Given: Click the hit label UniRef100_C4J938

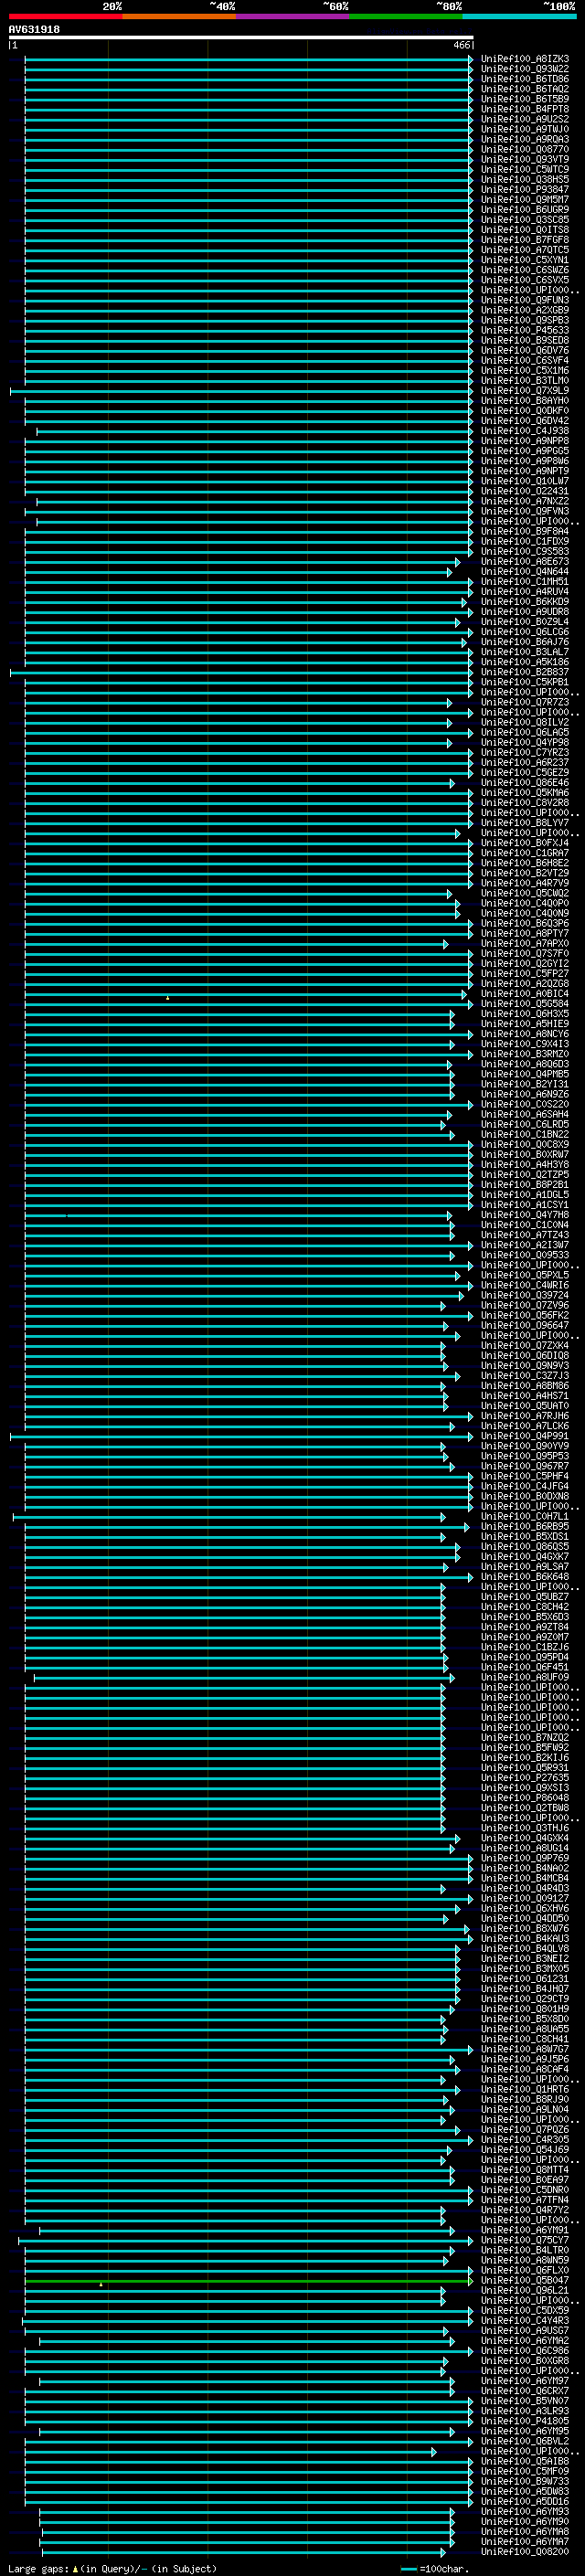Looking at the screenshot, I should point(525,431).
